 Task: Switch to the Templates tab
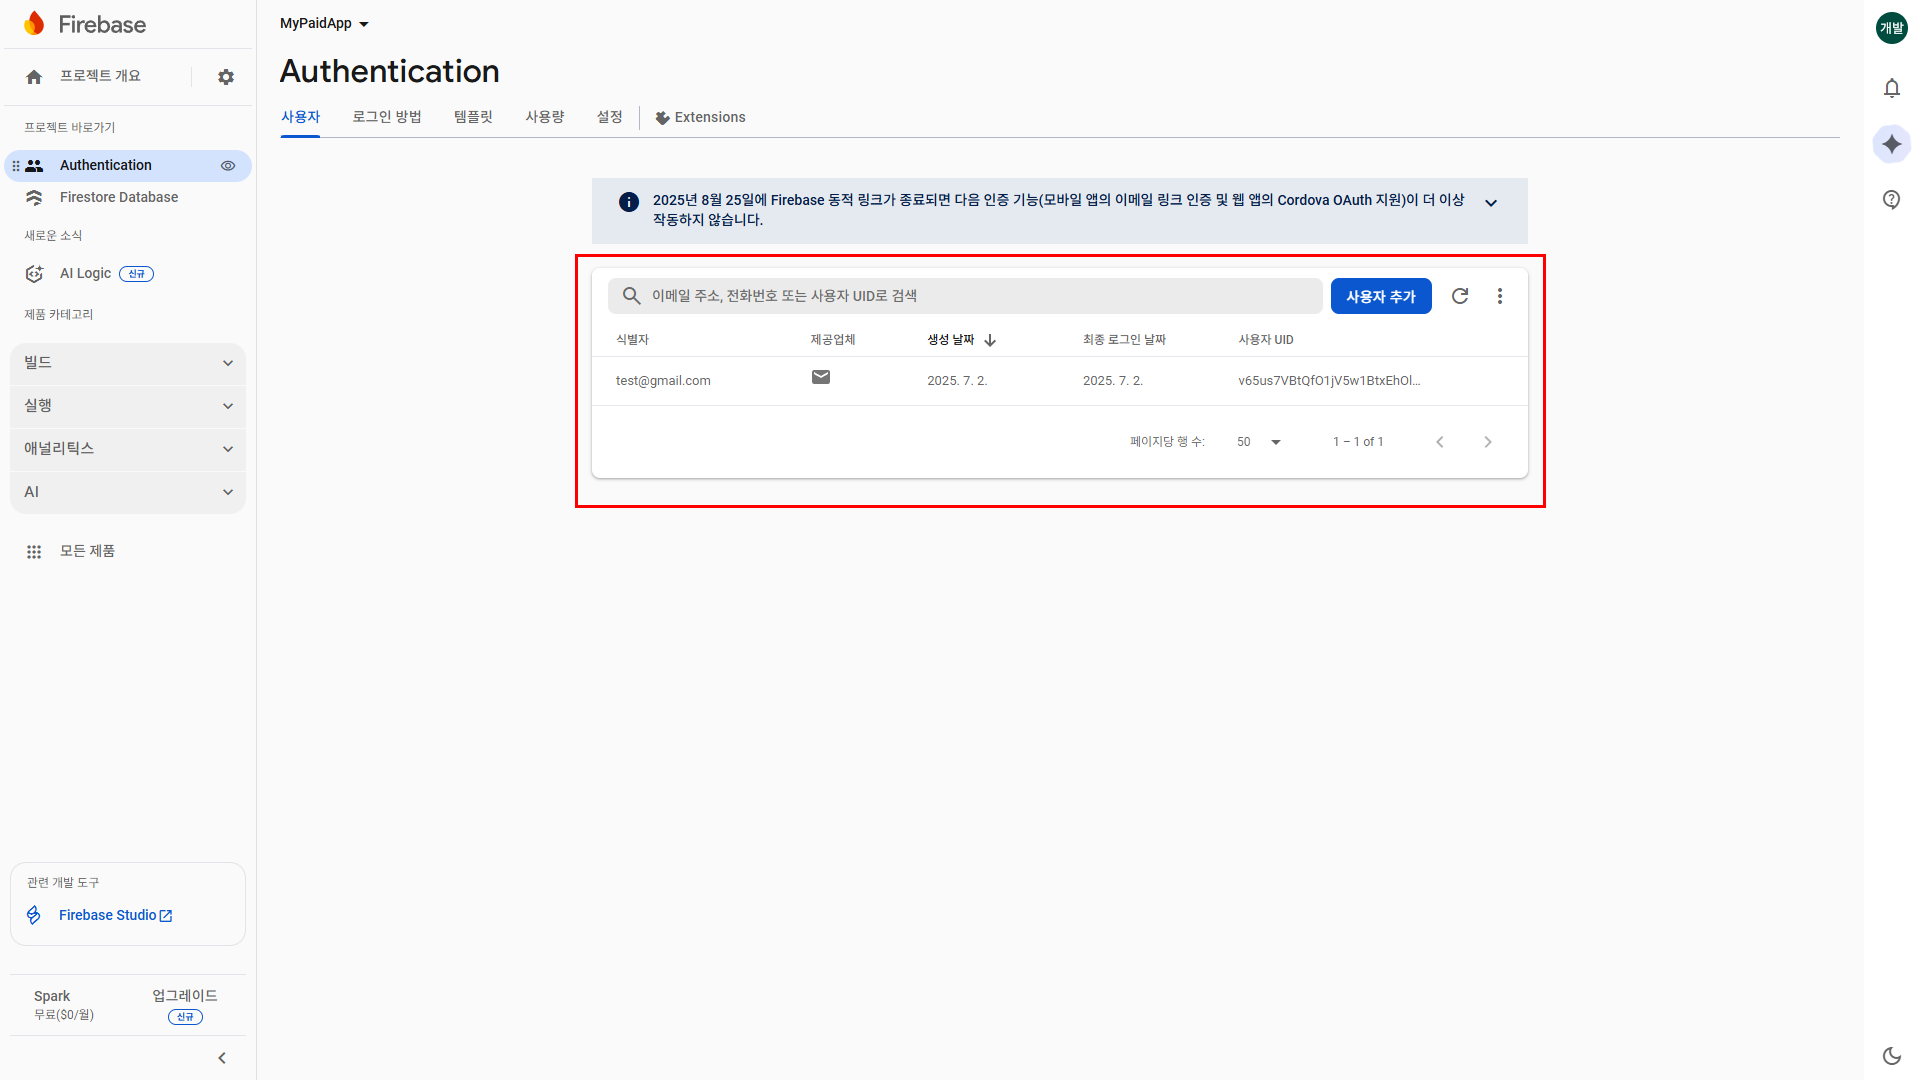click(473, 117)
